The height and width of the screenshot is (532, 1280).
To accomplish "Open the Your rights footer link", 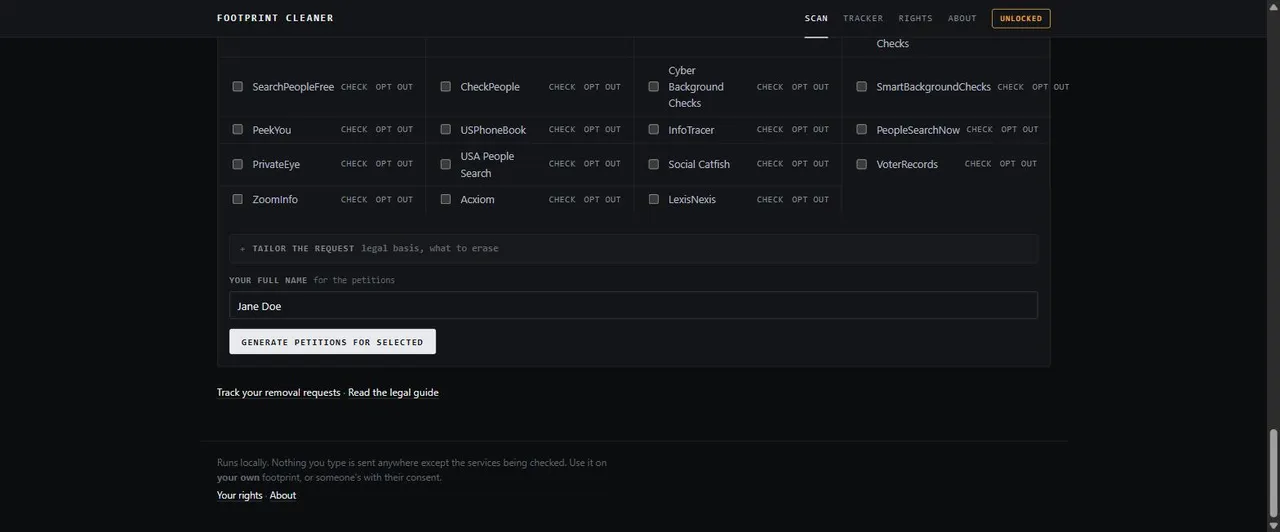I will [x=240, y=495].
